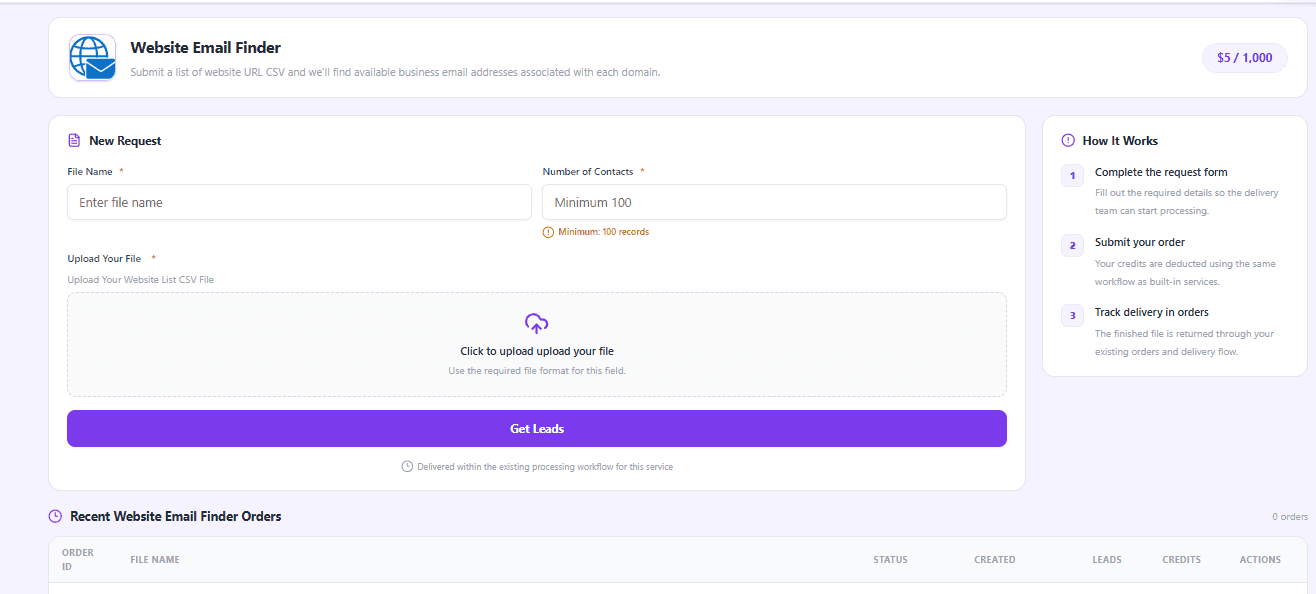Click the 'Number of Contacts' field label

588,172
